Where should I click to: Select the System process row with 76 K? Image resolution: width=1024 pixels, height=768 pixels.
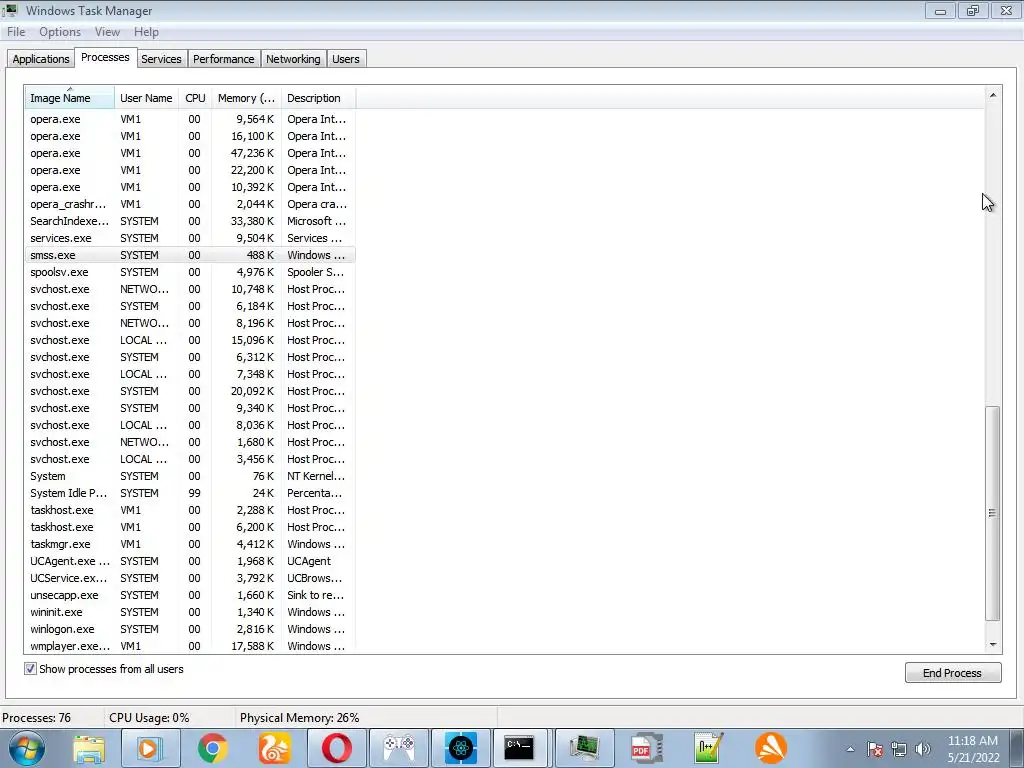tap(190, 476)
